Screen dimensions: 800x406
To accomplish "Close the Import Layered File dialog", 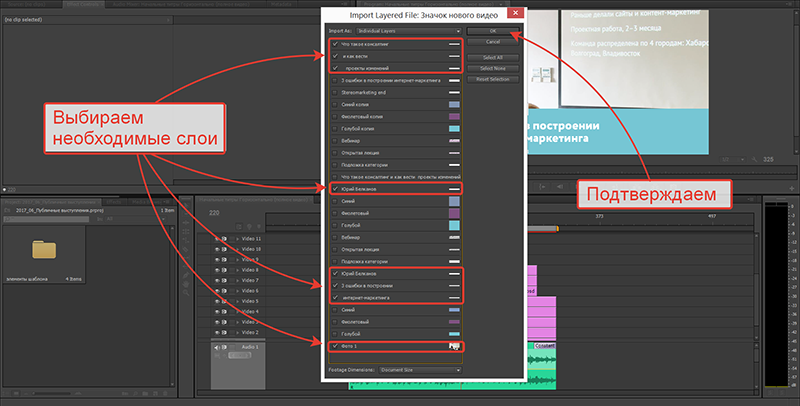I will coord(513,14).
